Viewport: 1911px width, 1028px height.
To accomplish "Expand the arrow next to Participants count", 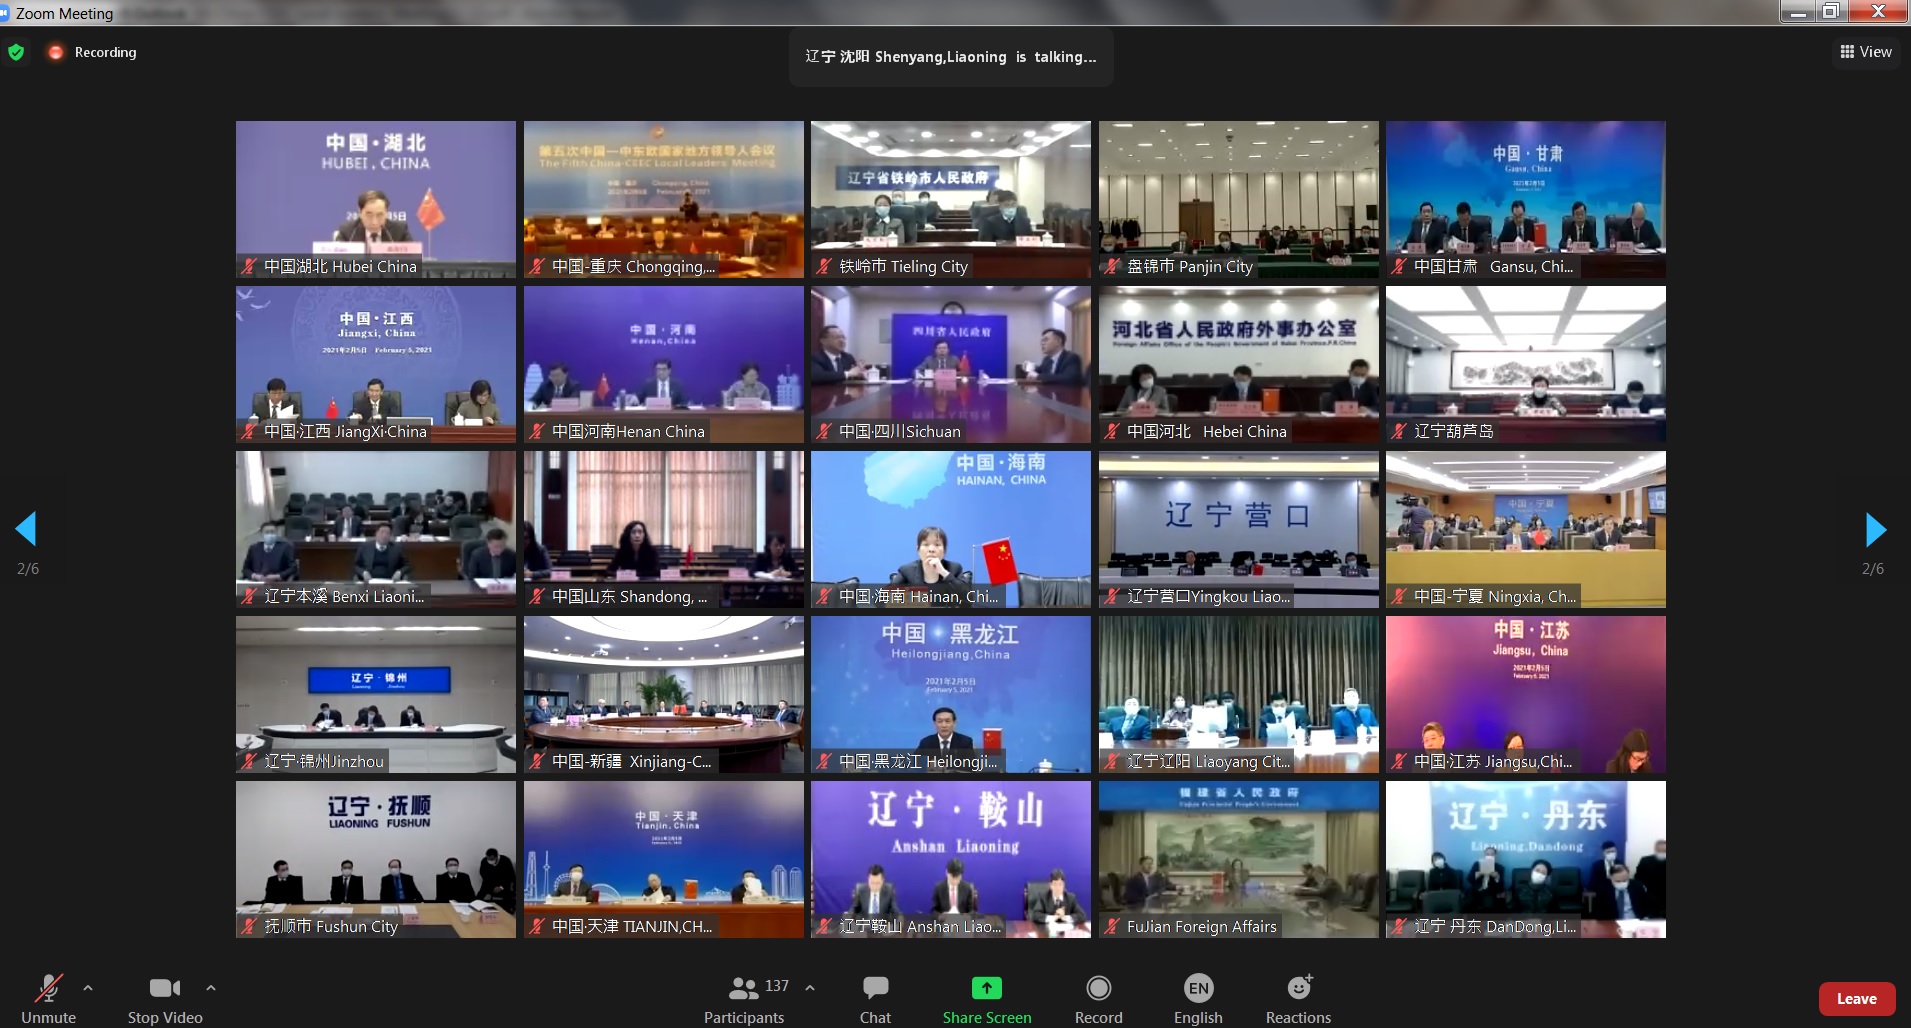I will click(810, 988).
